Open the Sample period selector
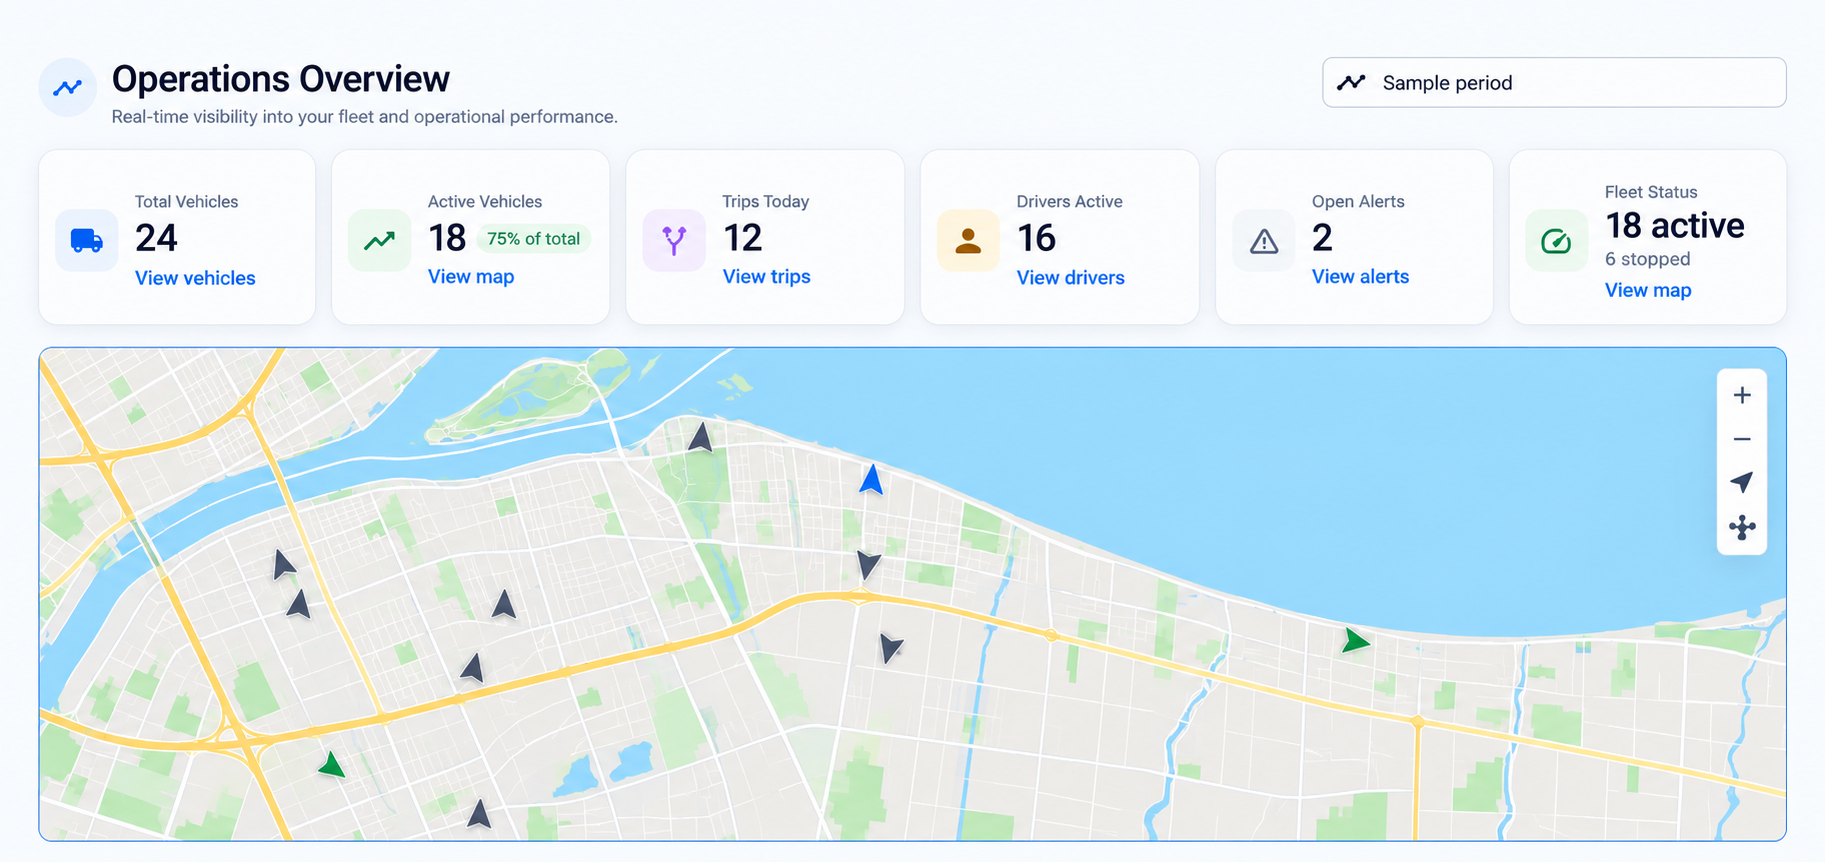The width and height of the screenshot is (1825, 862). tap(1554, 83)
